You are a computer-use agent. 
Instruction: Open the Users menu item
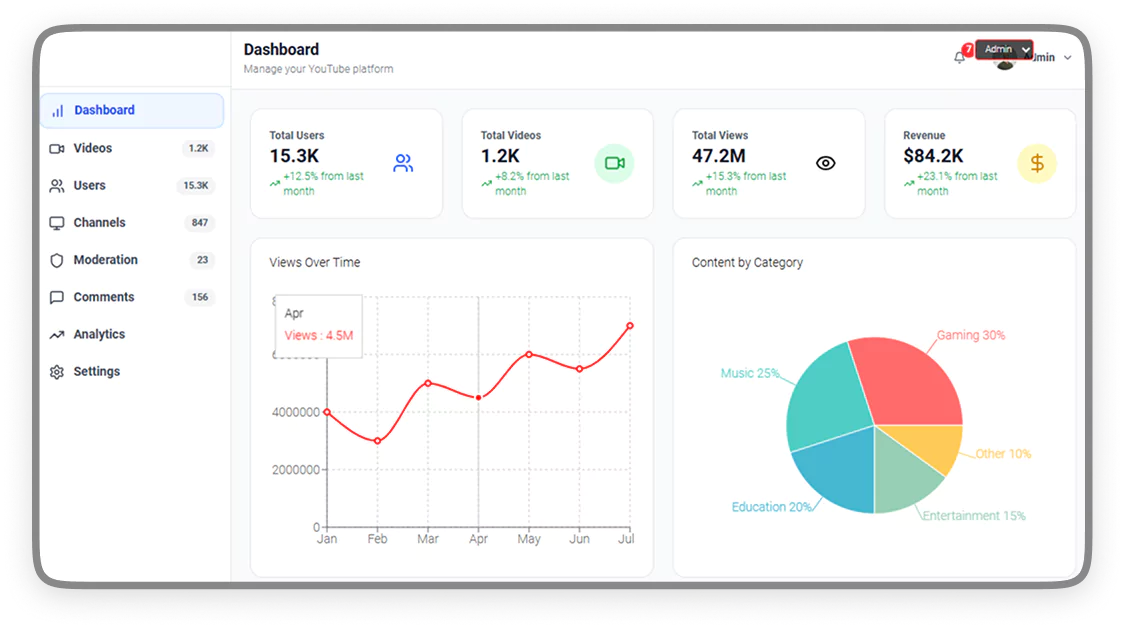point(89,186)
